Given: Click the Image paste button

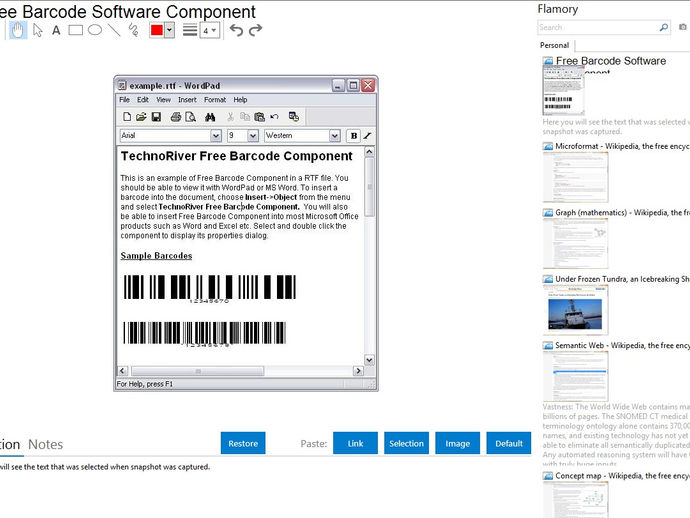Looking at the screenshot, I should coord(457,443).
